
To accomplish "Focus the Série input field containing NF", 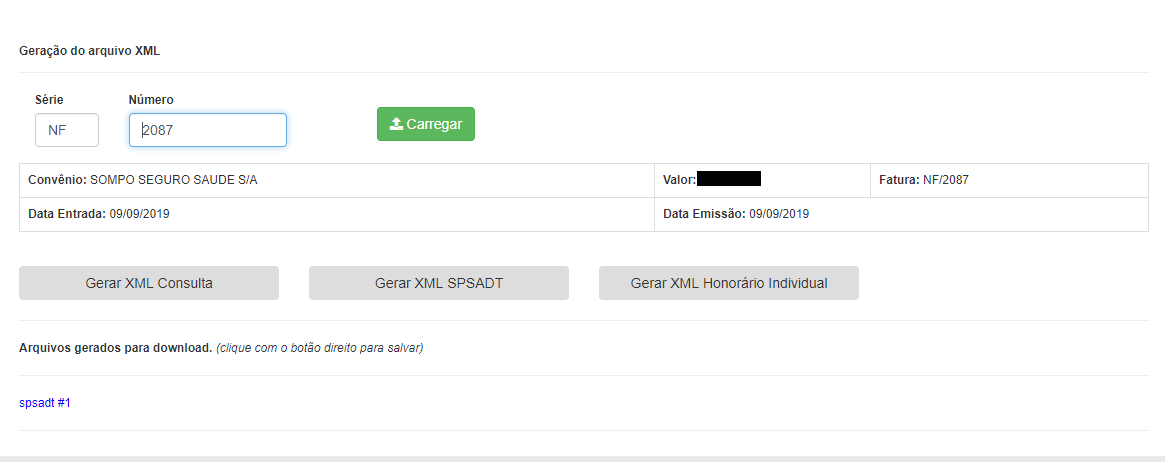I will (67, 130).
